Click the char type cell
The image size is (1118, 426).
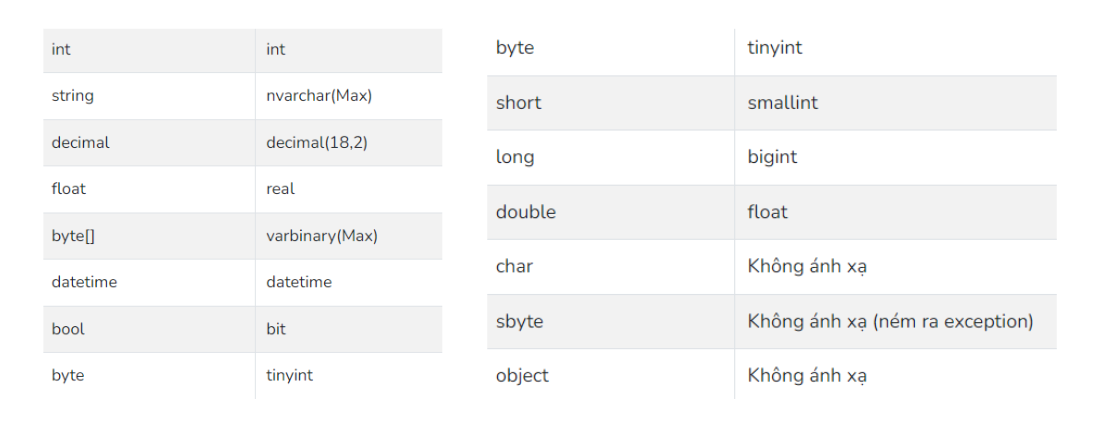coord(514,267)
